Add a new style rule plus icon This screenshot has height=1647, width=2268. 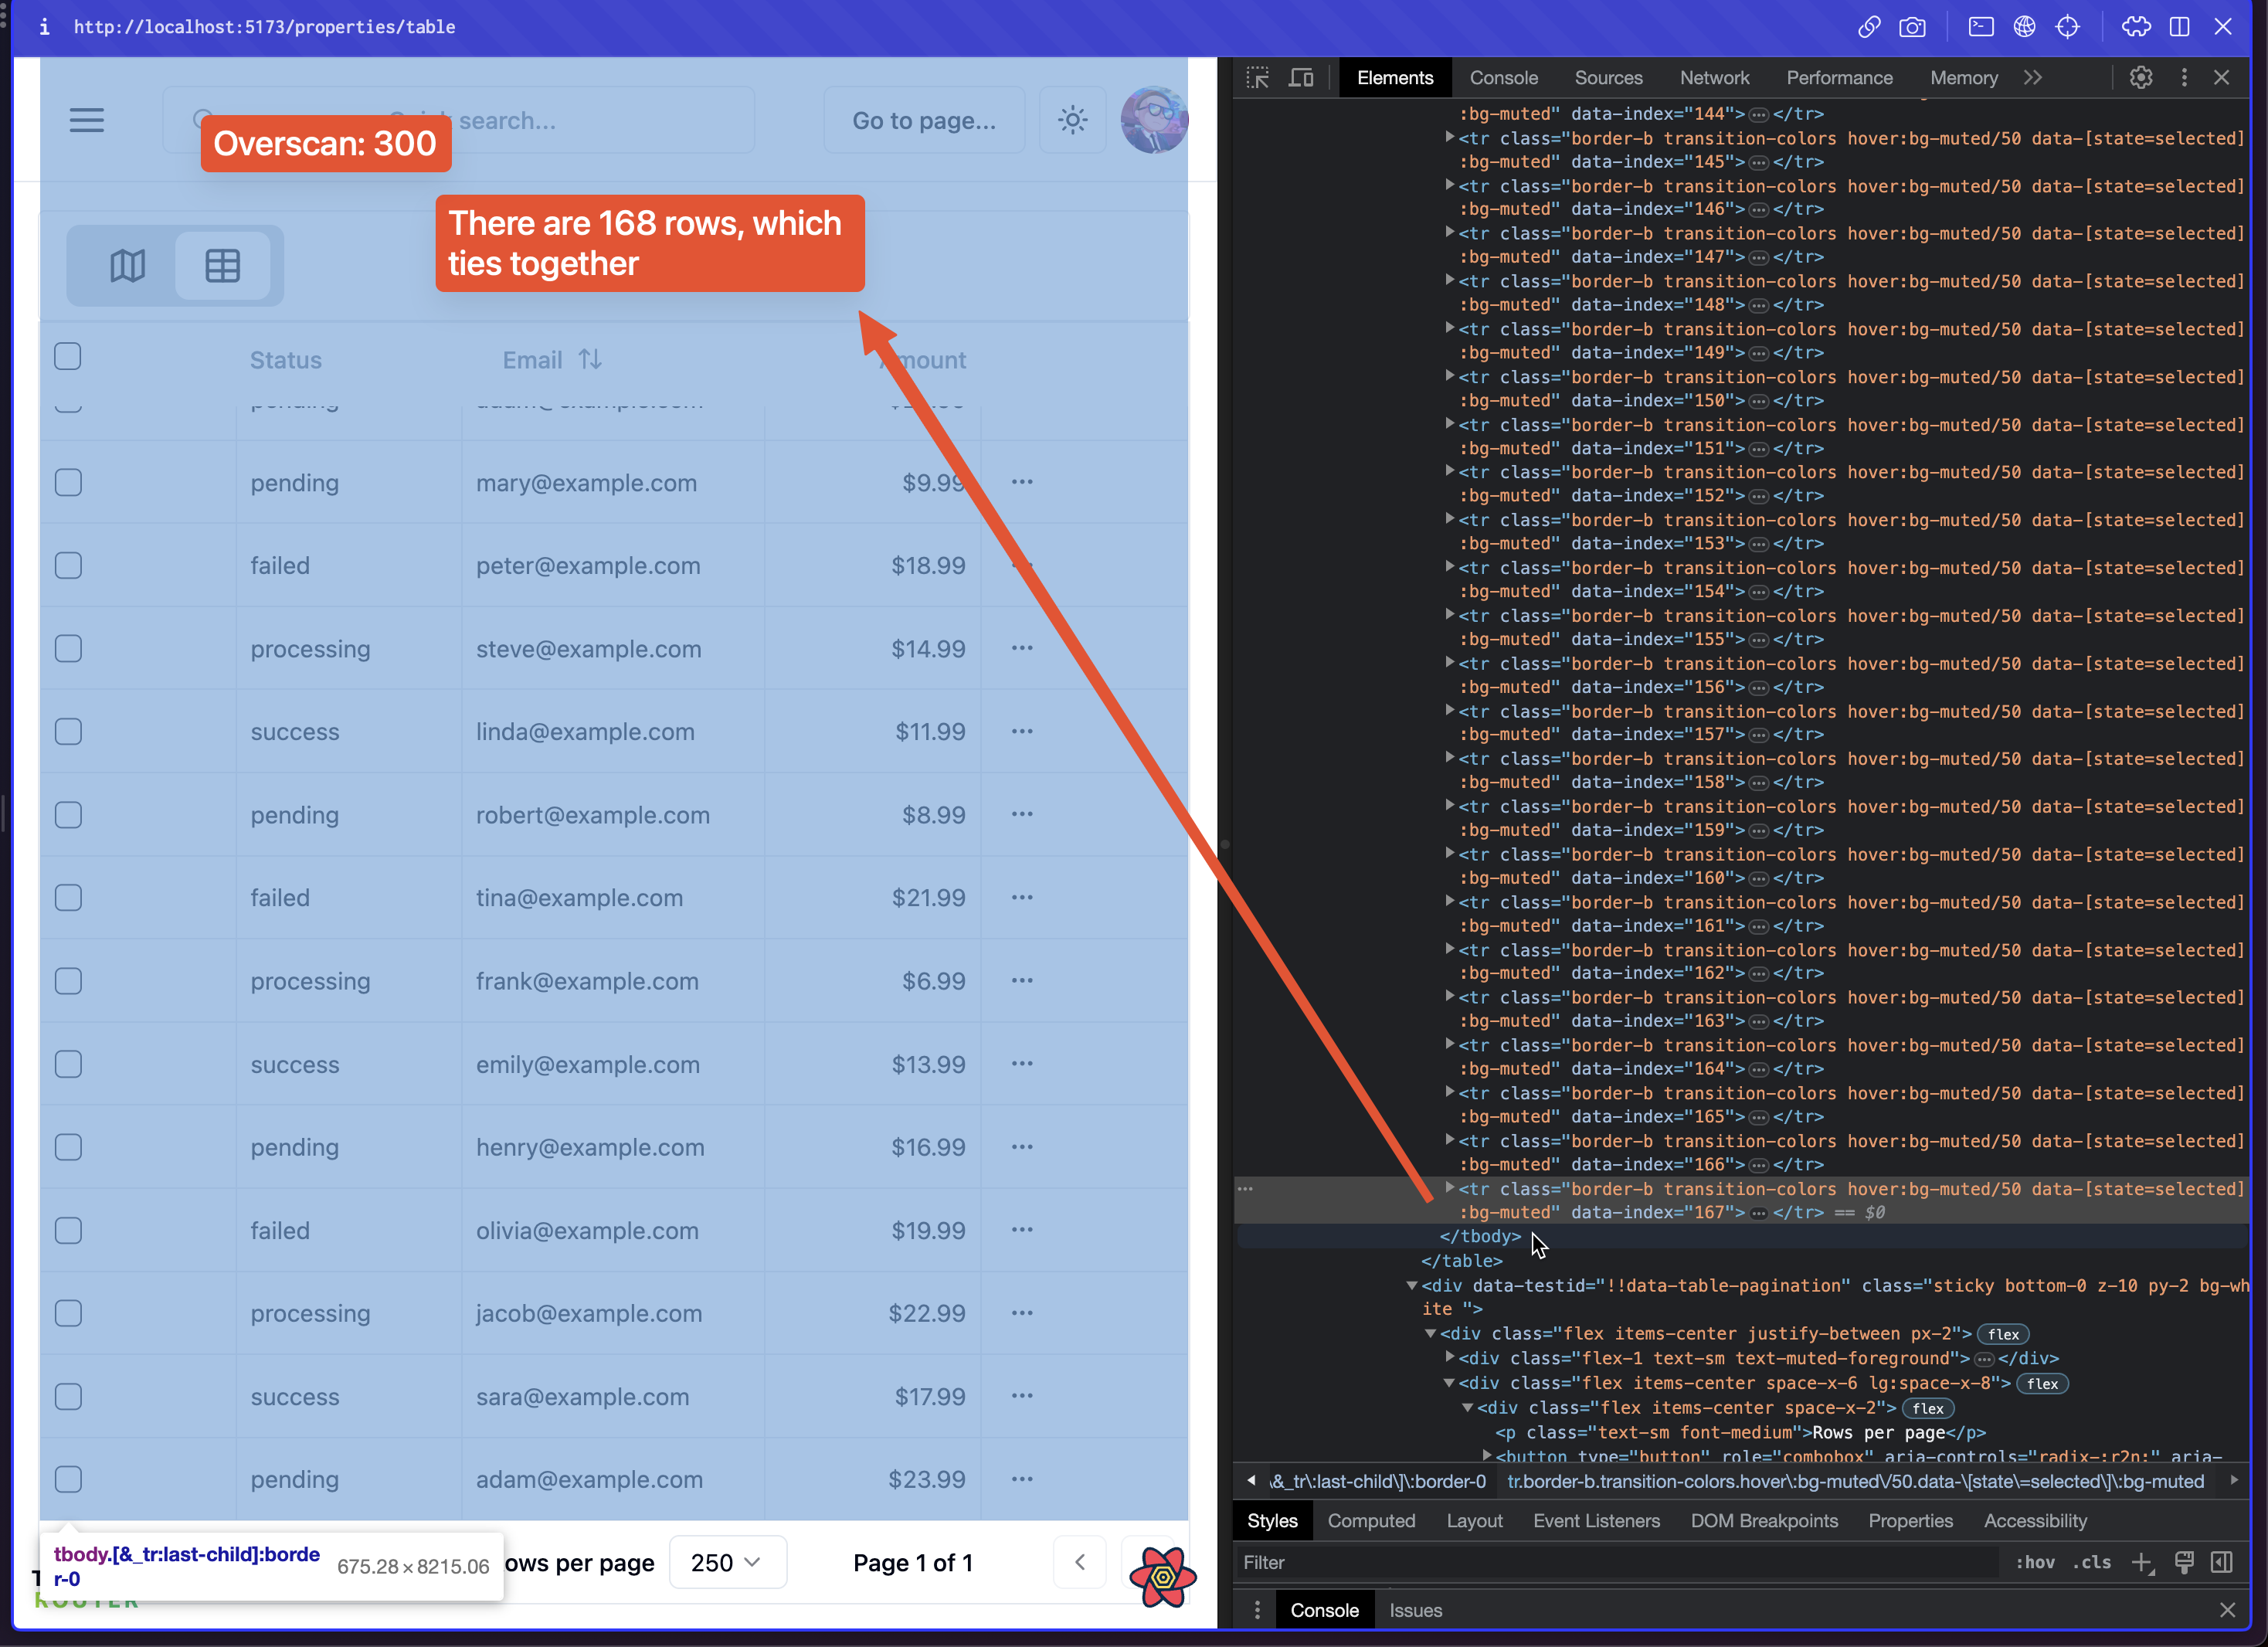[x=2141, y=1562]
